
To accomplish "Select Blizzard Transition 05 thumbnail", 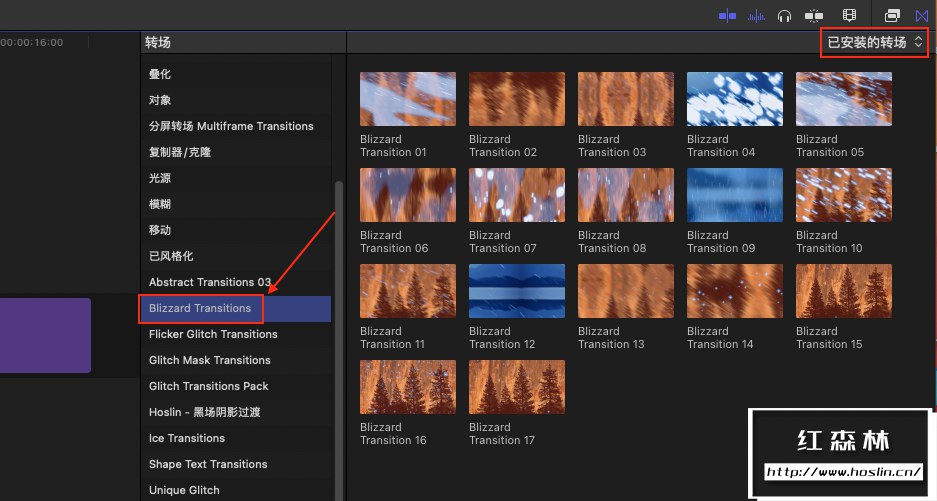I will 844,99.
